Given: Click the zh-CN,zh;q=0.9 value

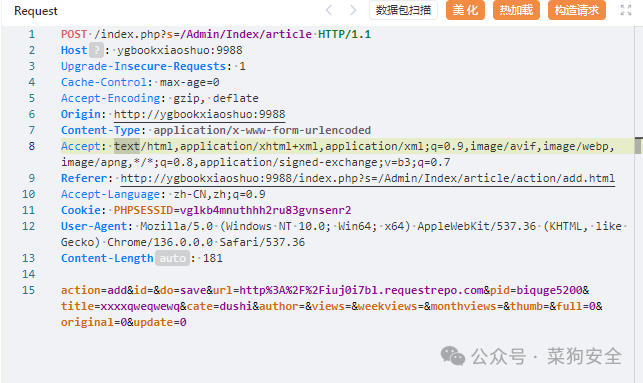Looking at the screenshot, I should (219, 194).
